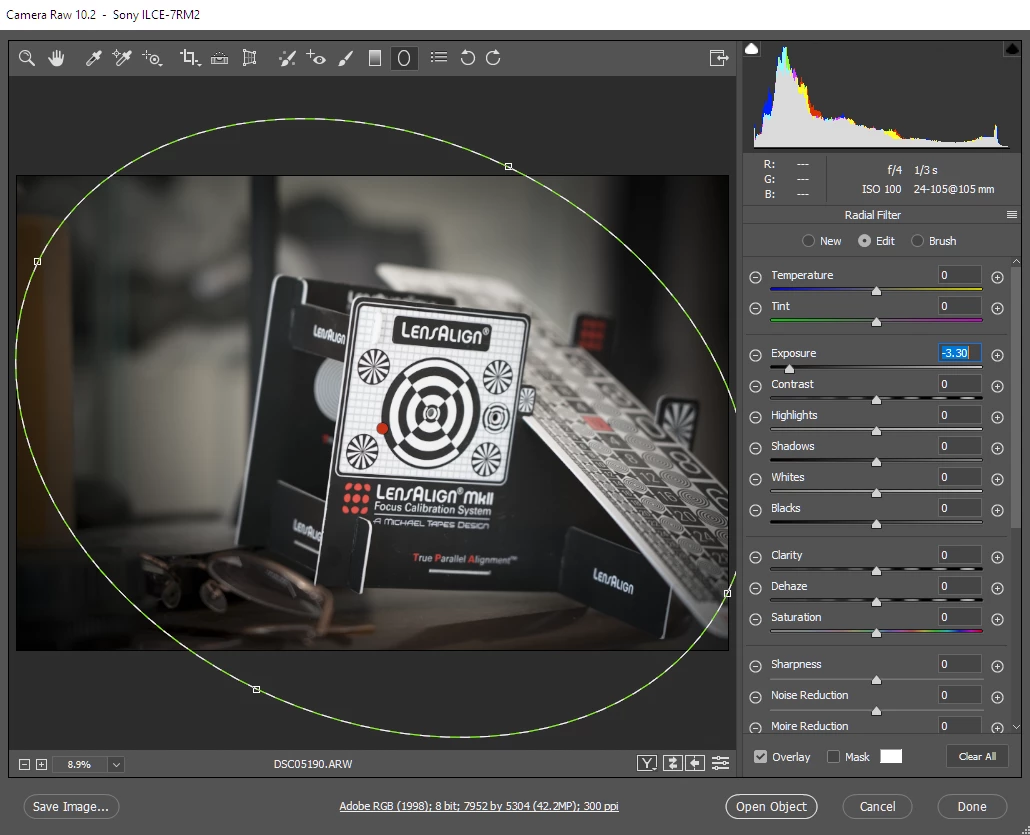Decrease Exposure with minus icon
Screen dimensions: 1030x835
pos(755,355)
